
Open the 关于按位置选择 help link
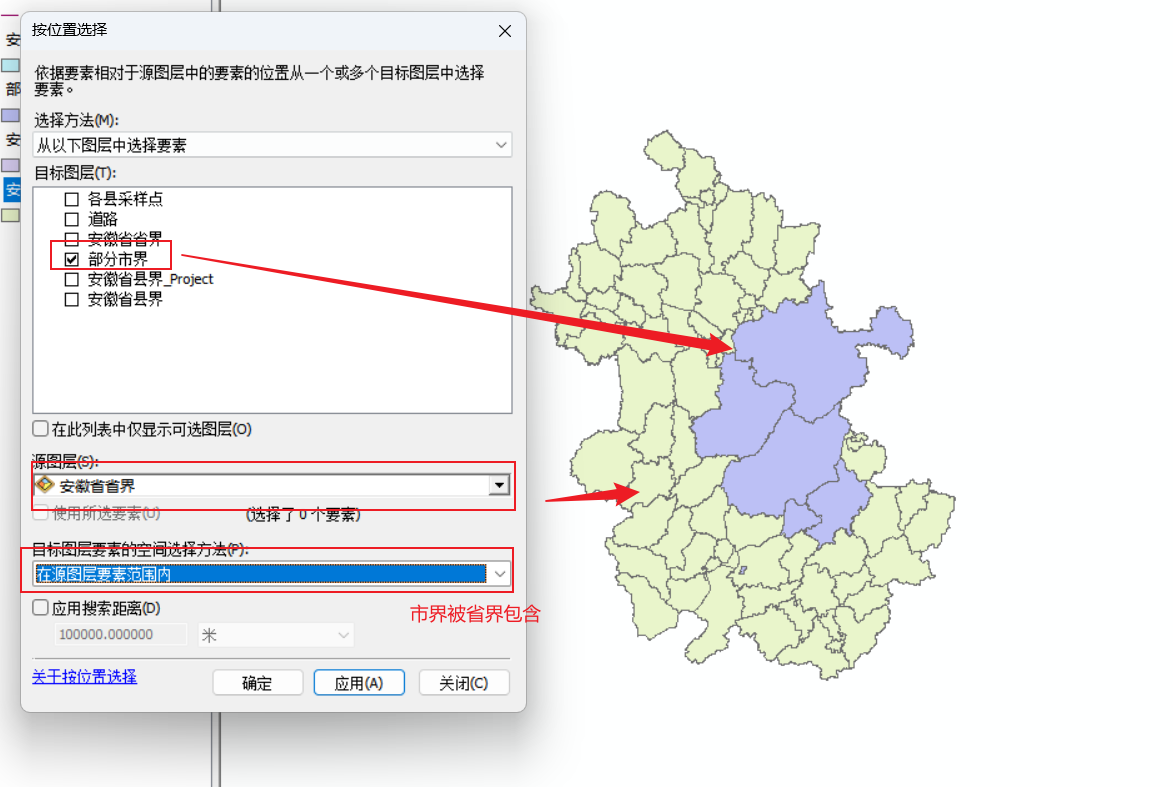85,676
